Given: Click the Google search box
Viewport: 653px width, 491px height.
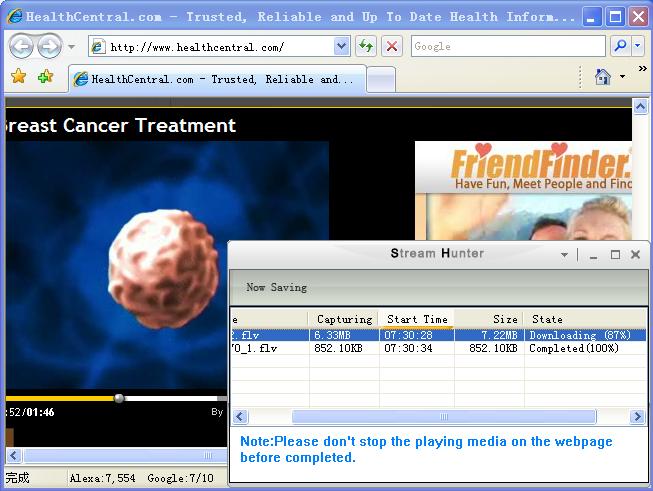Looking at the screenshot, I should (x=508, y=46).
